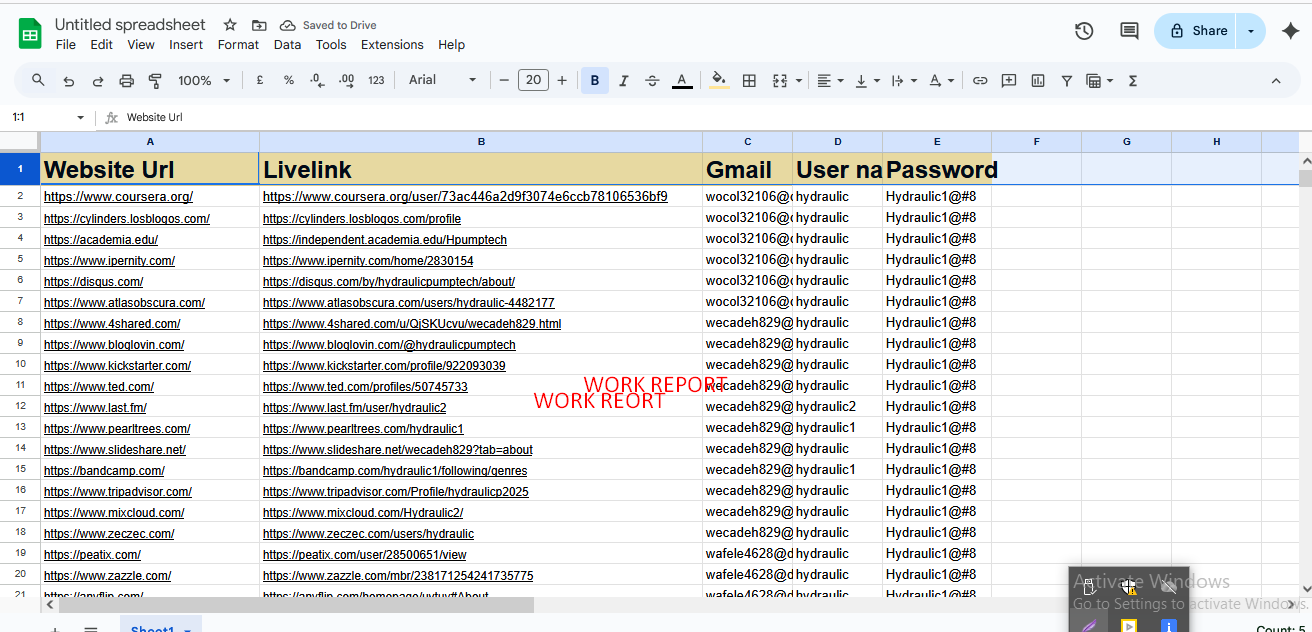The image size is (1312, 632).
Task: Open the coursera.org link in cell A2
Action: (118, 197)
